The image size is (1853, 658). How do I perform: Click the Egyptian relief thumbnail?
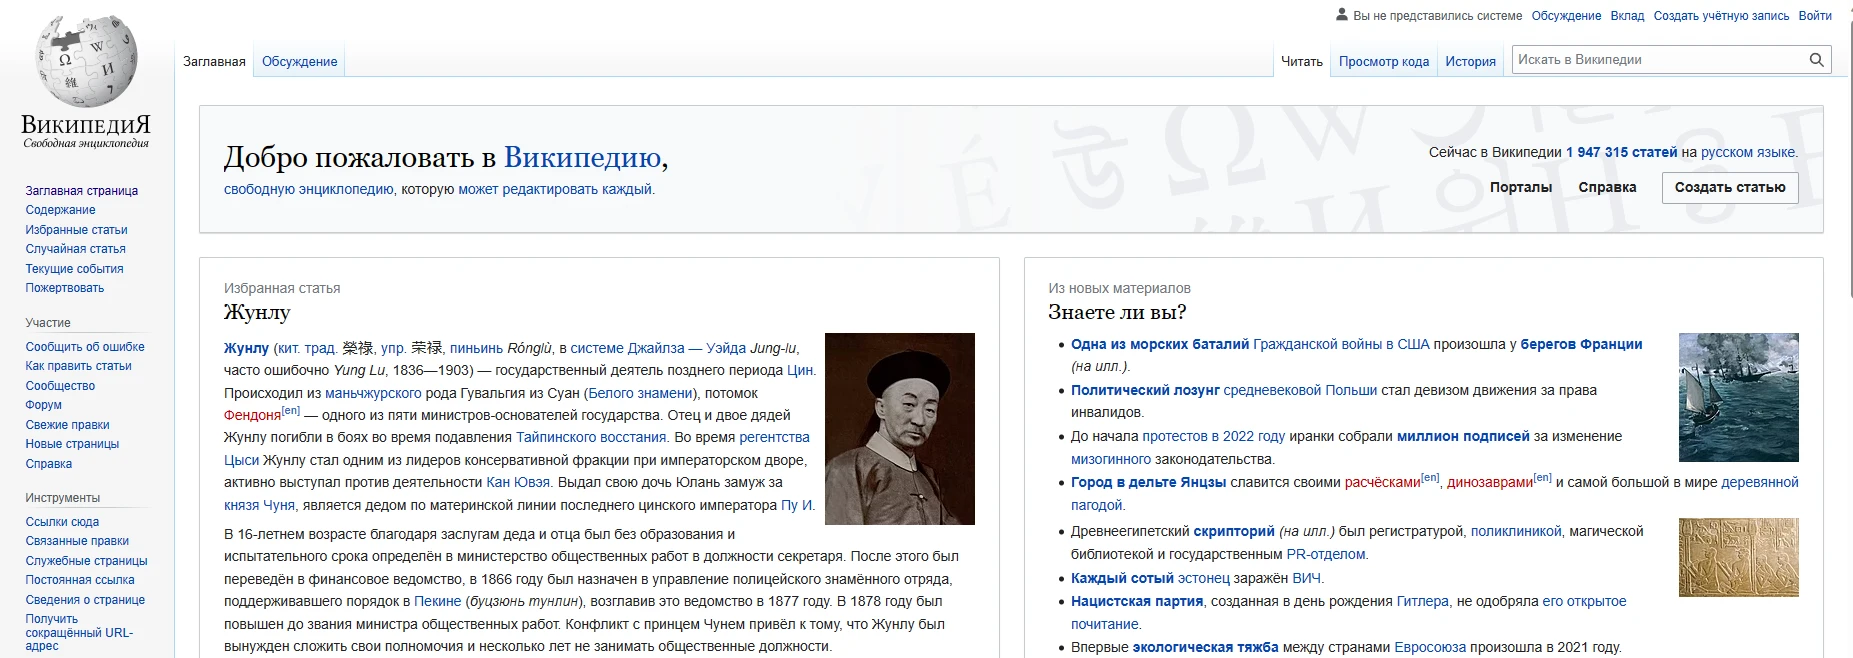[1738, 557]
